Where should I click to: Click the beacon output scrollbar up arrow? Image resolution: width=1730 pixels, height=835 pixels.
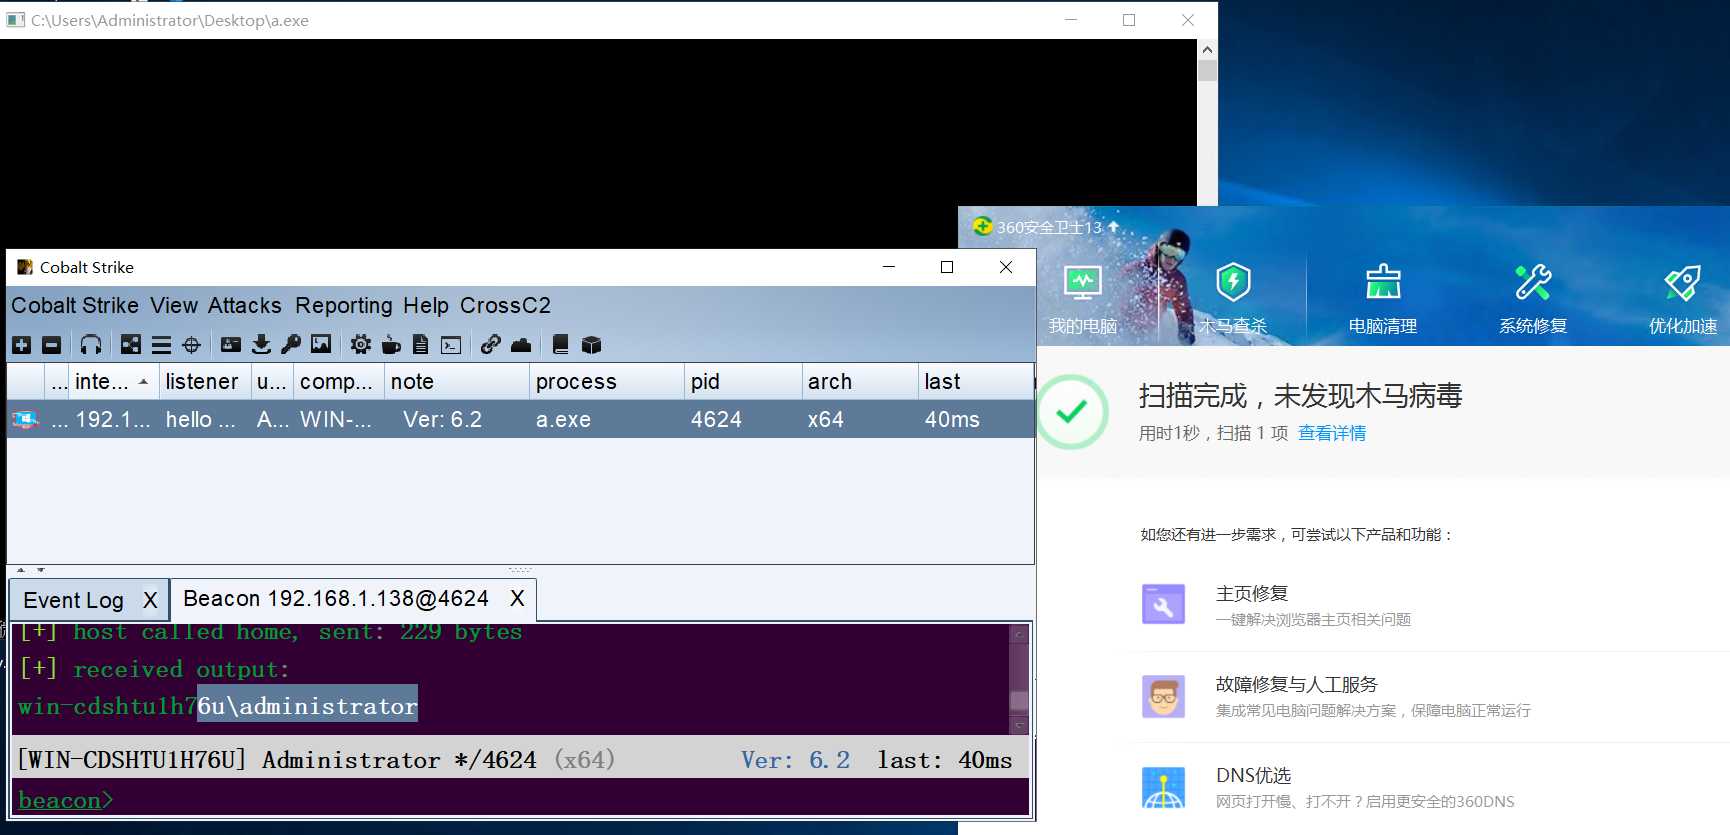(1019, 633)
